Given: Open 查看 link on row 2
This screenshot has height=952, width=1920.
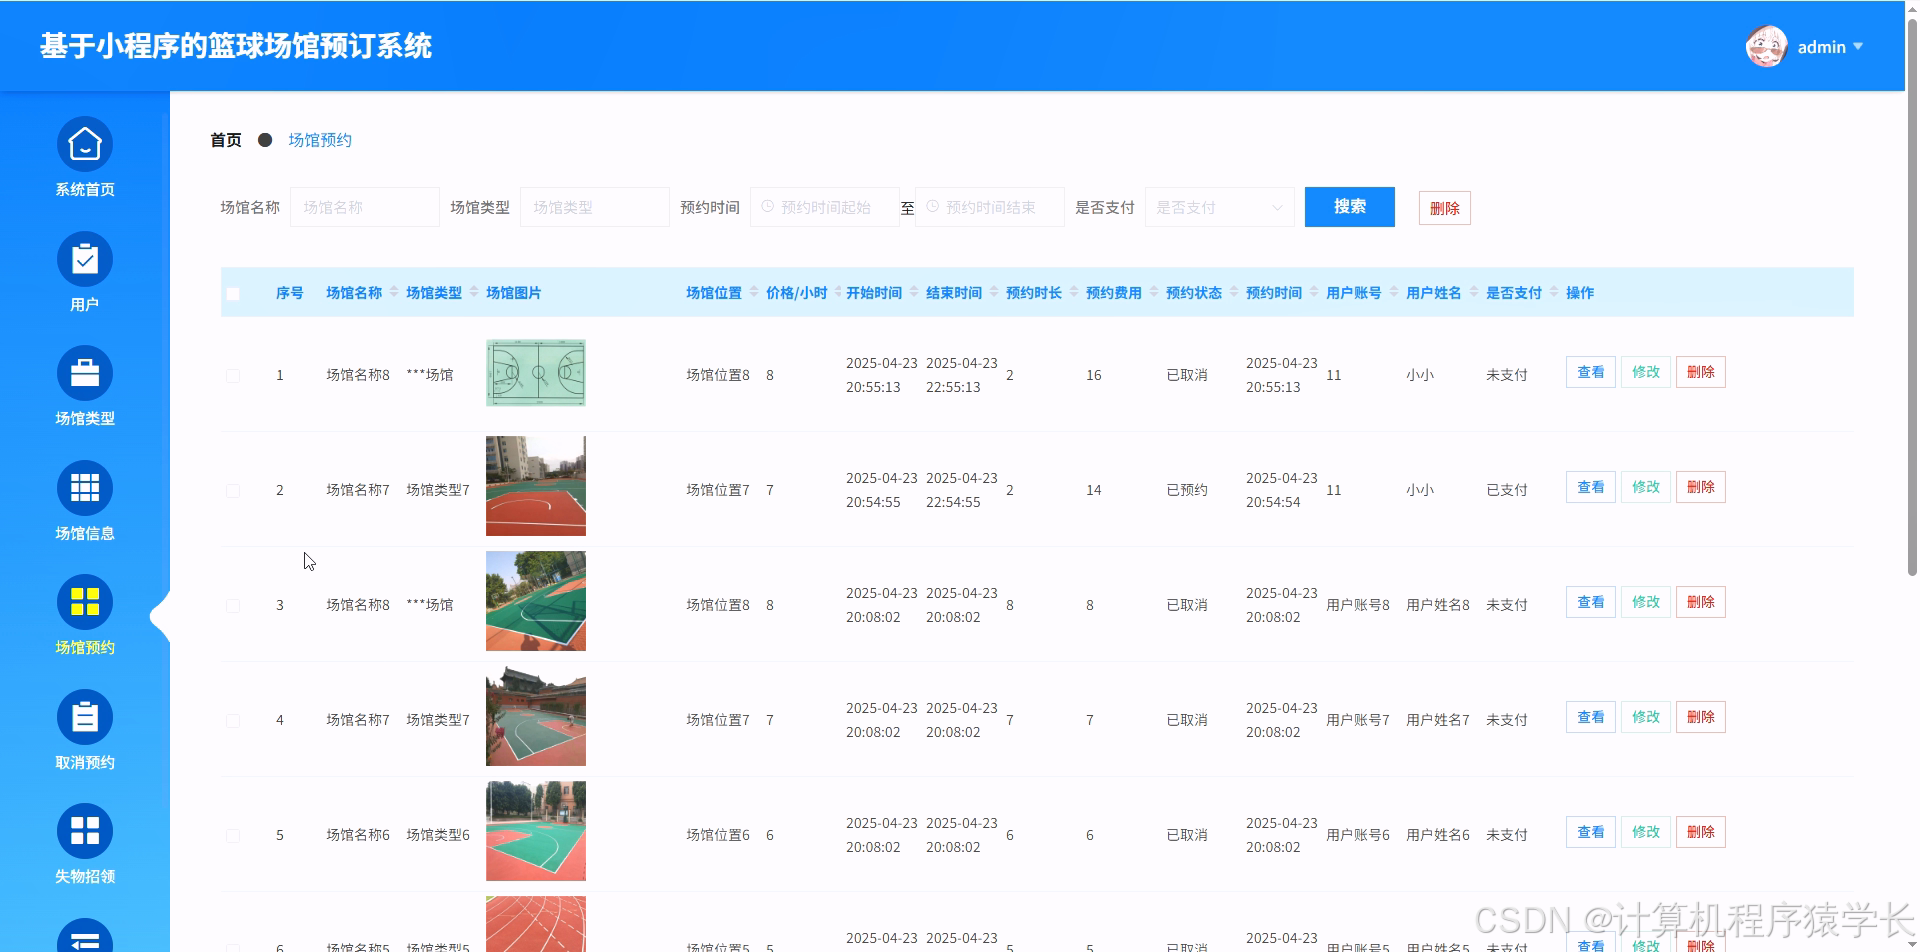Looking at the screenshot, I should pyautogui.click(x=1589, y=487).
